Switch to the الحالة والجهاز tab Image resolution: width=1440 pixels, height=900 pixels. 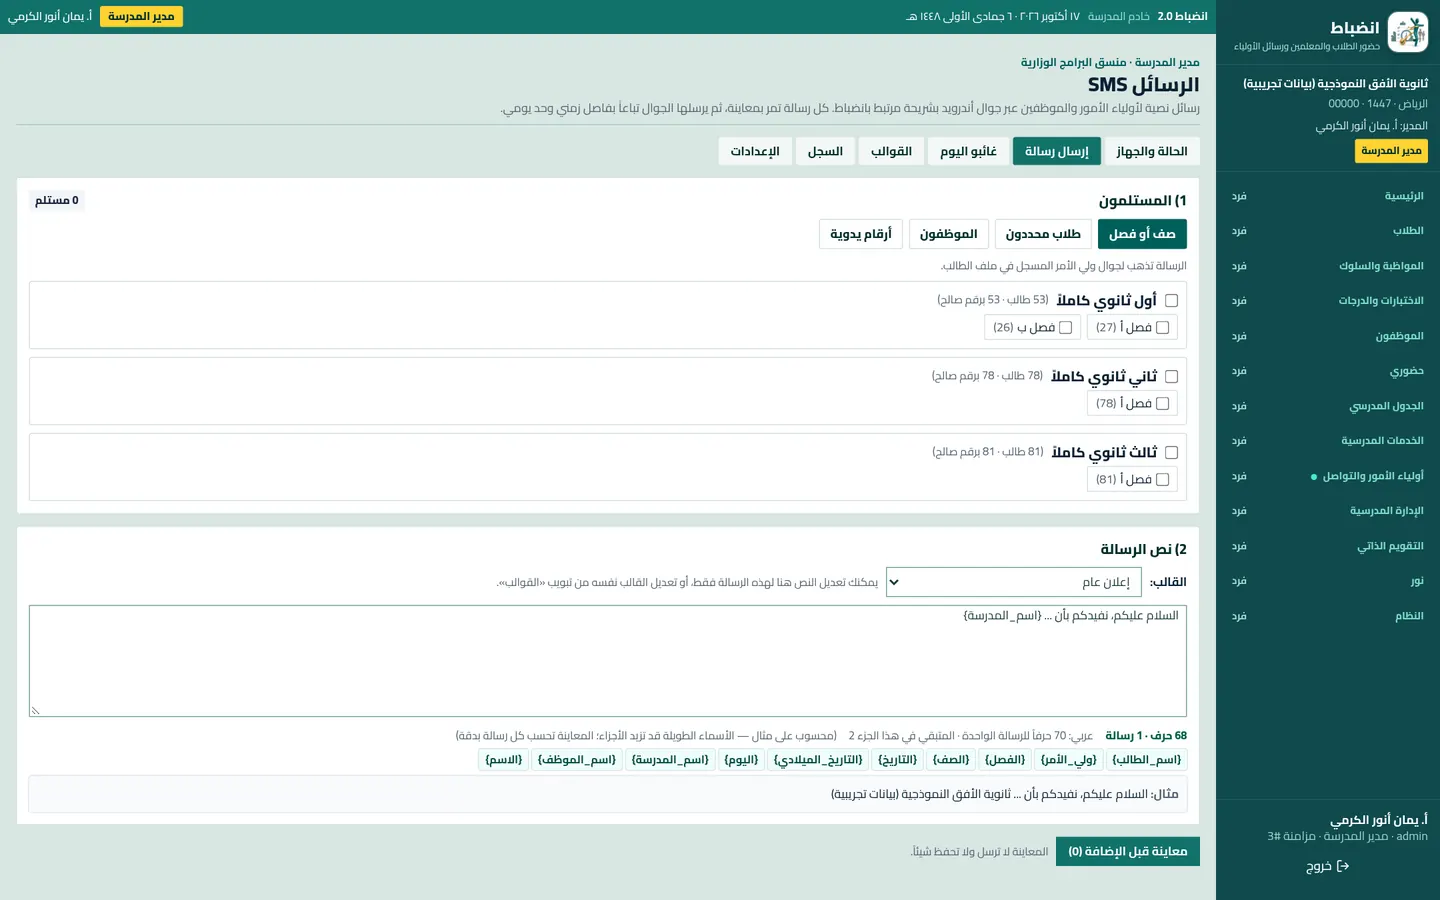1152,151
